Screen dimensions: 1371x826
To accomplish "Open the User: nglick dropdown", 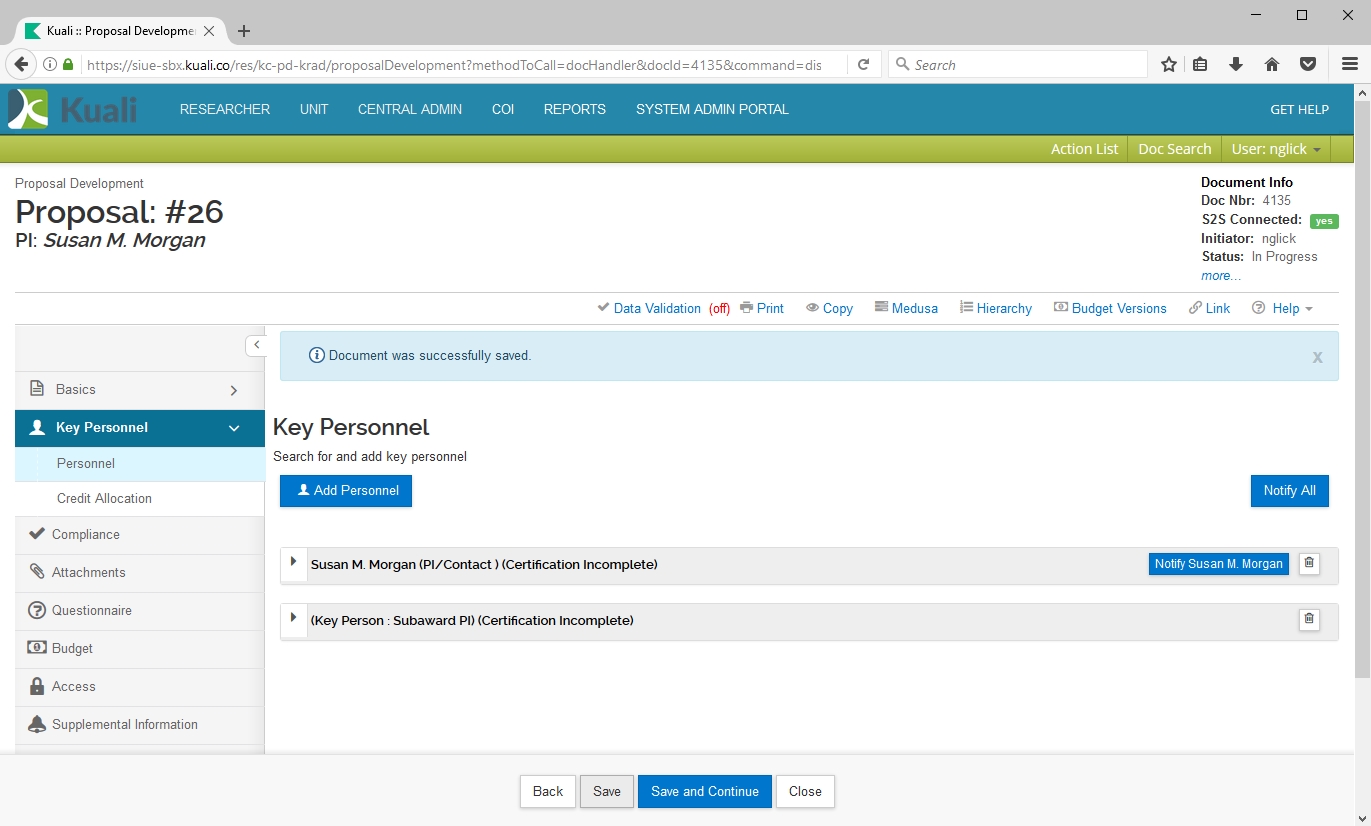I will click(1275, 149).
